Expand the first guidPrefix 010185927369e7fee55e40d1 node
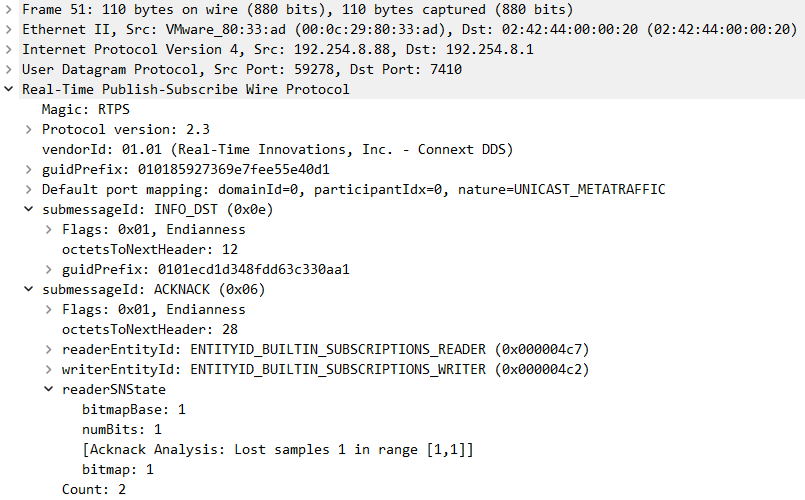Image resolution: width=805 pixels, height=500 pixels. (29, 169)
